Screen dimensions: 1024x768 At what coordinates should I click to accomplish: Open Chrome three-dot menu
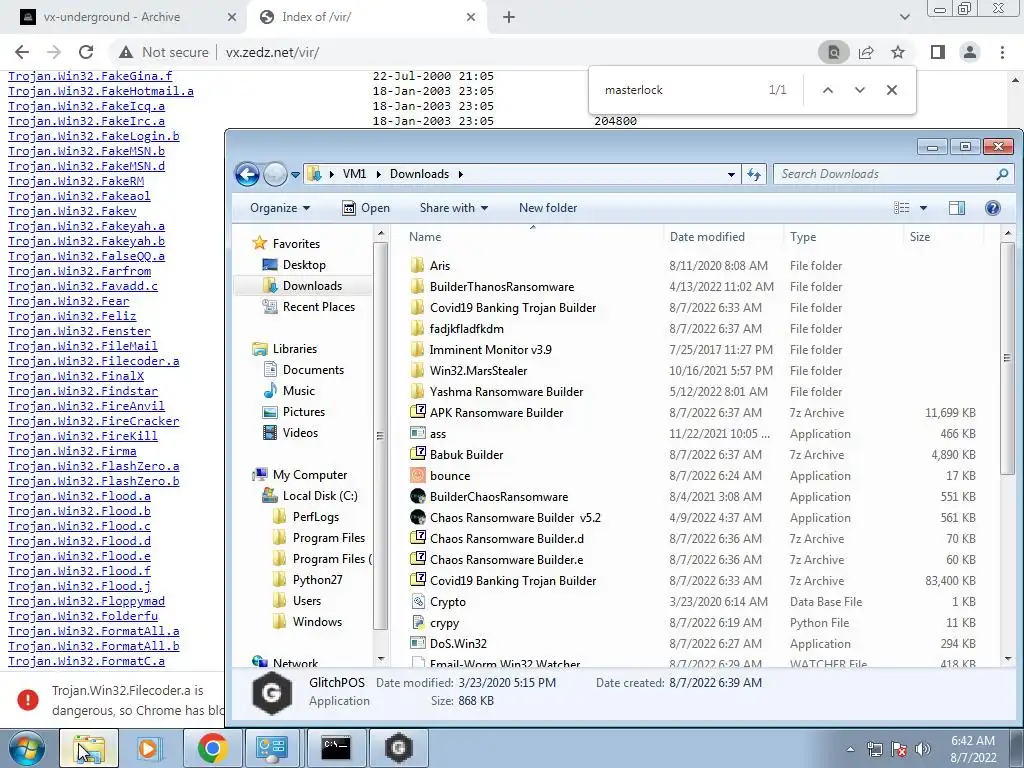1002,52
